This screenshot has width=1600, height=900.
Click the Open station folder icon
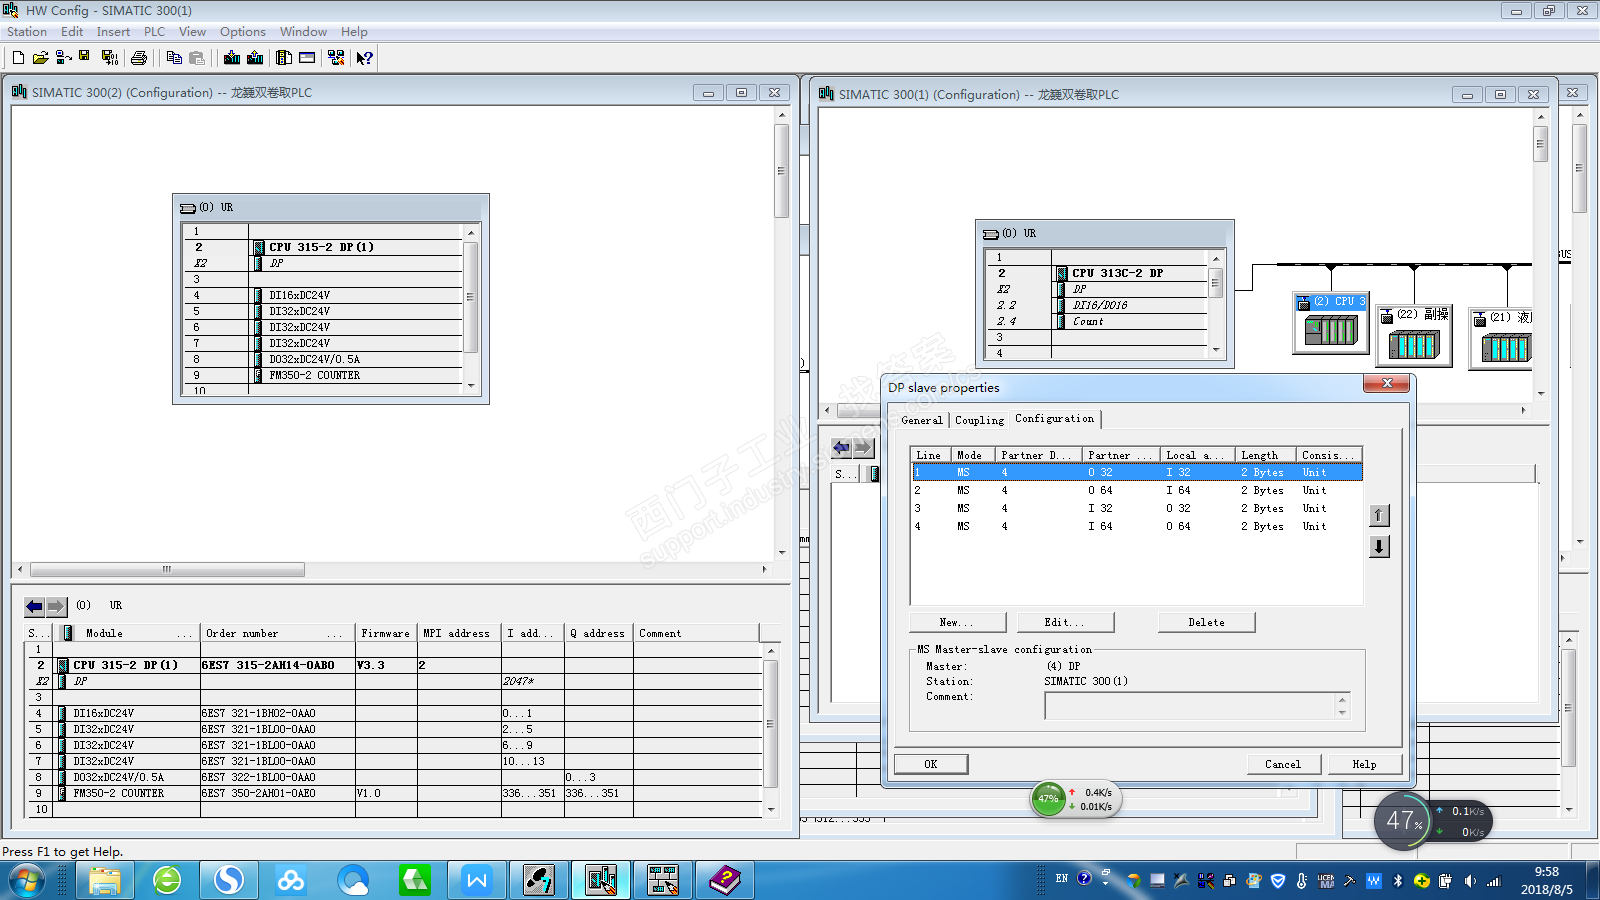(40, 58)
